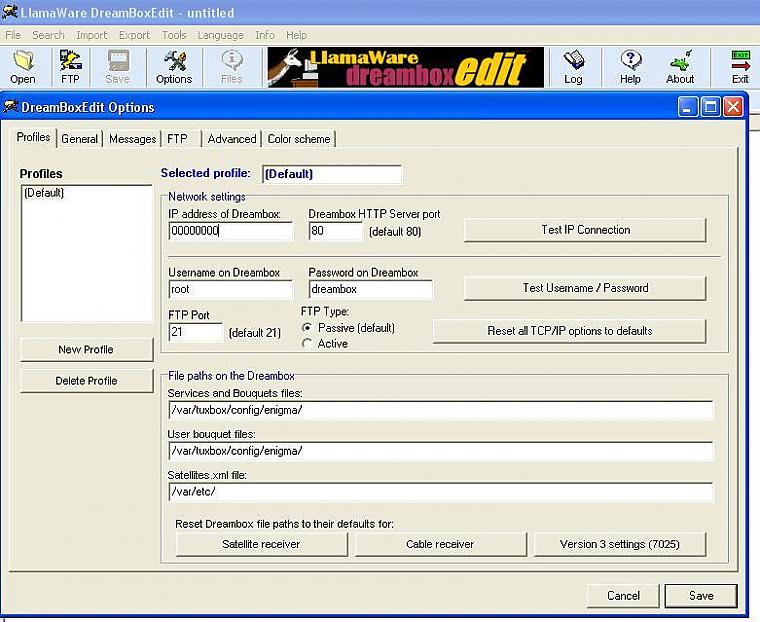Open the FTP transfer toolbar icon
Viewport: 760px width, 622px height.
coord(70,67)
